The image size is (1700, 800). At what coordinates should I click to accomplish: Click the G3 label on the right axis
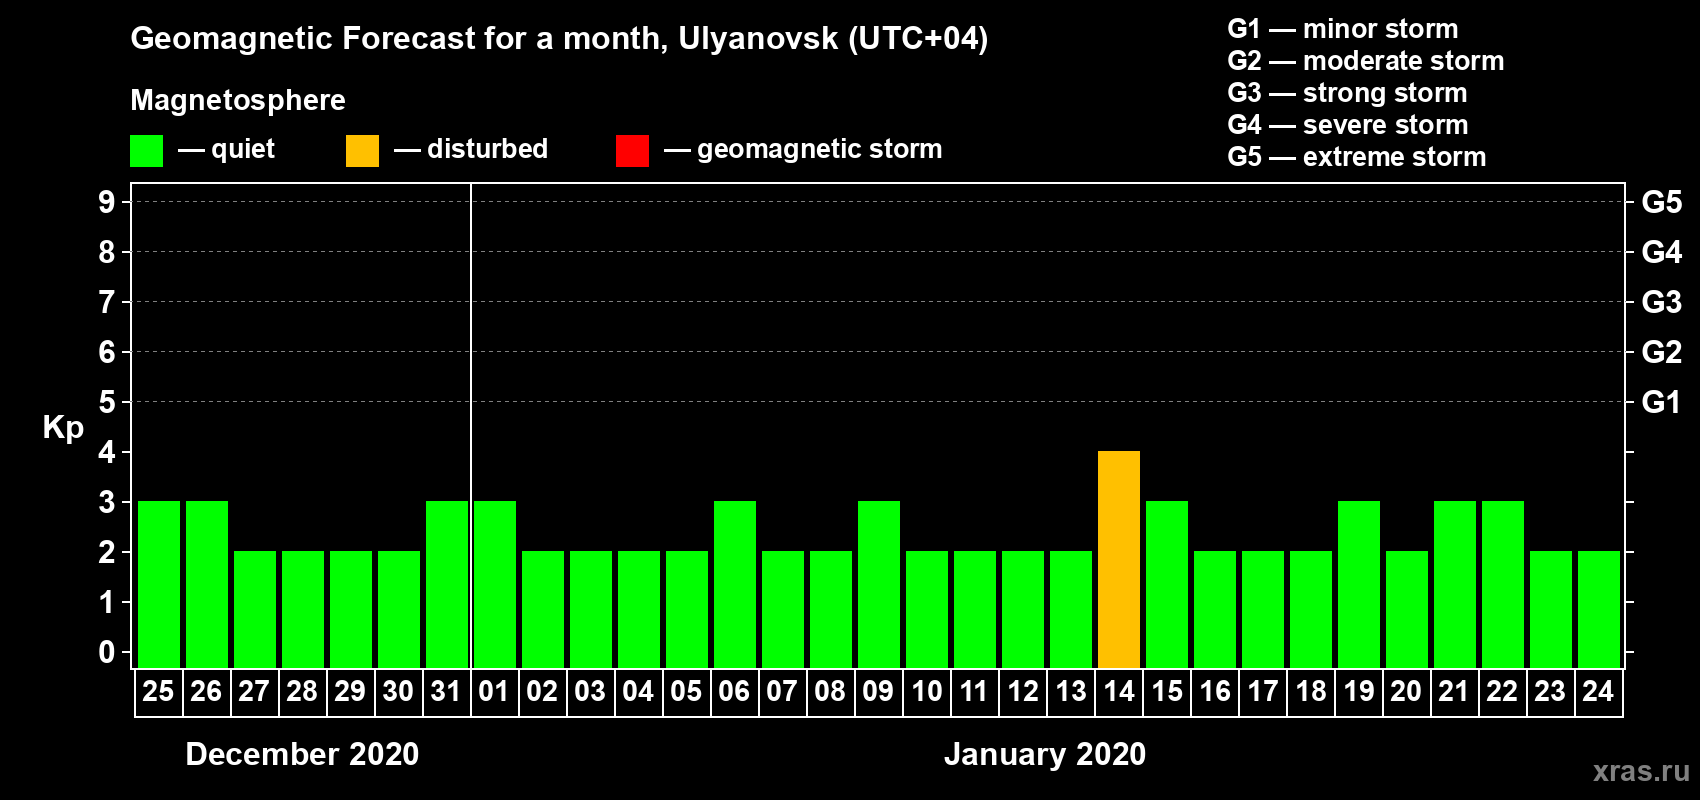coord(1661,302)
